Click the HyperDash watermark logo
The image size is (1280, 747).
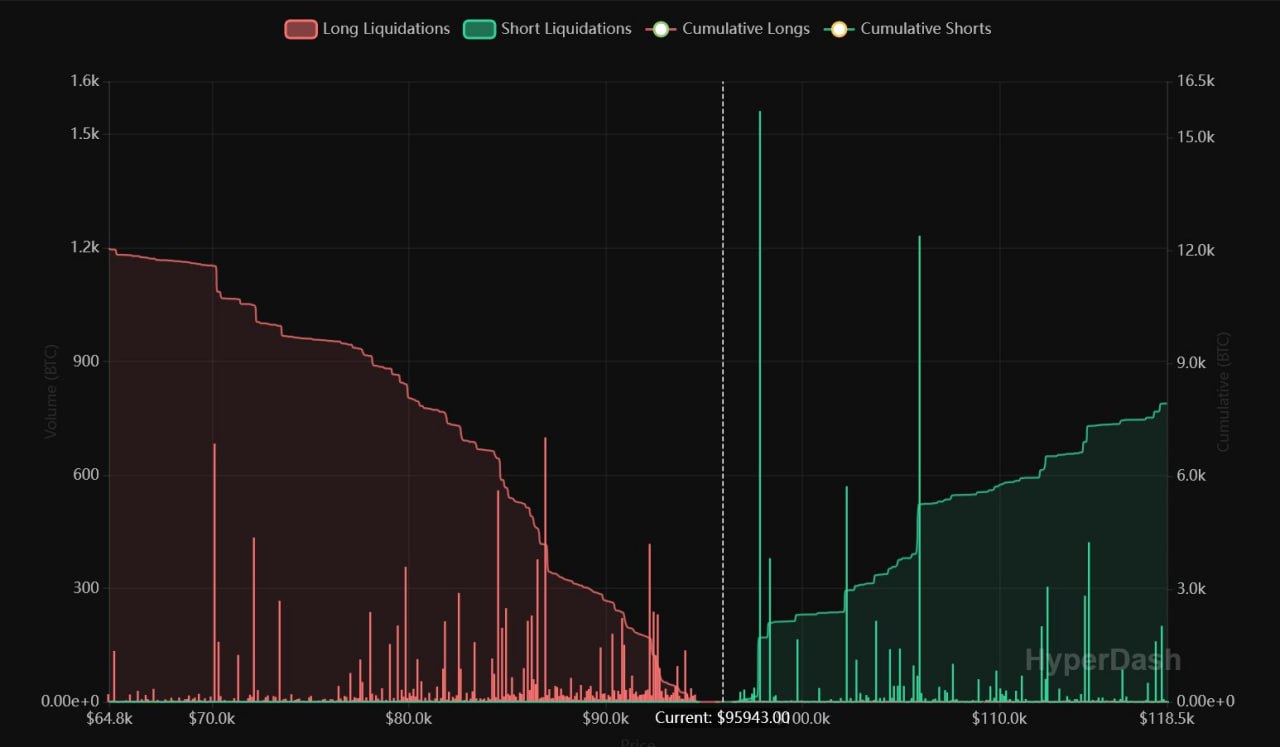point(1102,660)
